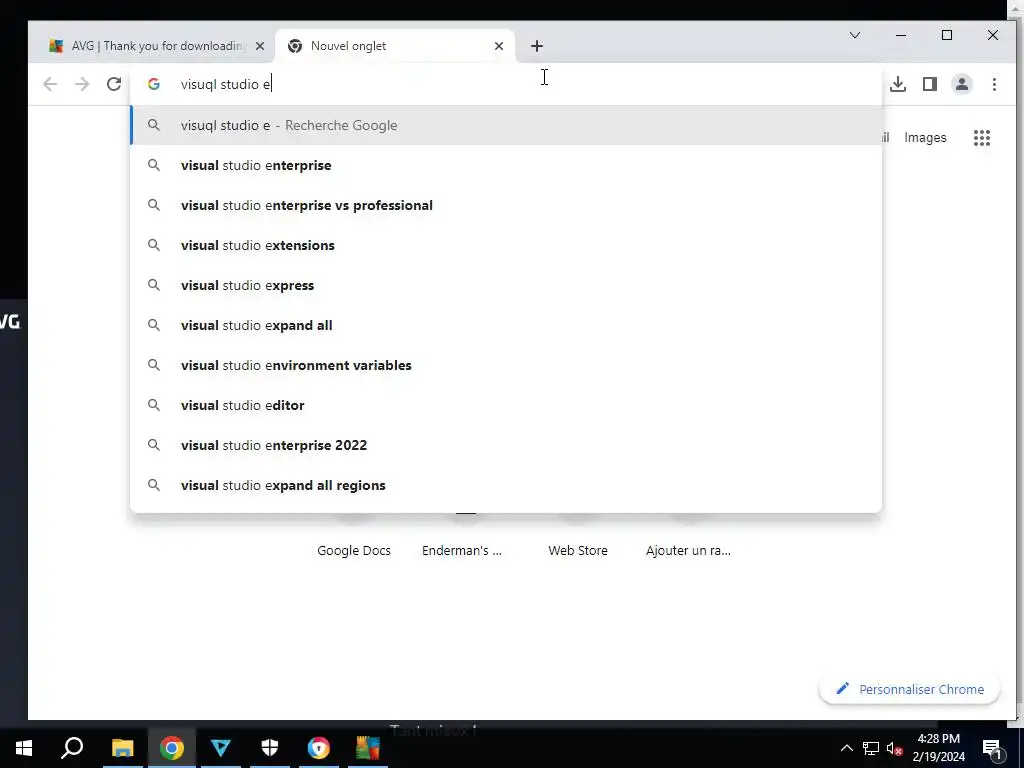Open tab search chevron dropdown
This screenshot has width=1024, height=768.
pos(855,35)
